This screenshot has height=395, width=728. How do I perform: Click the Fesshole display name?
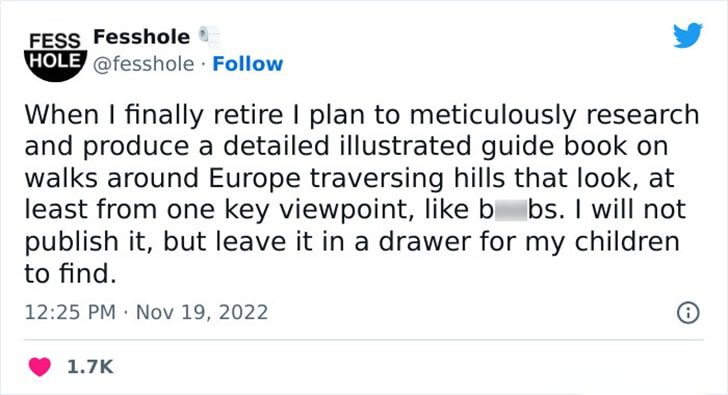[142, 37]
